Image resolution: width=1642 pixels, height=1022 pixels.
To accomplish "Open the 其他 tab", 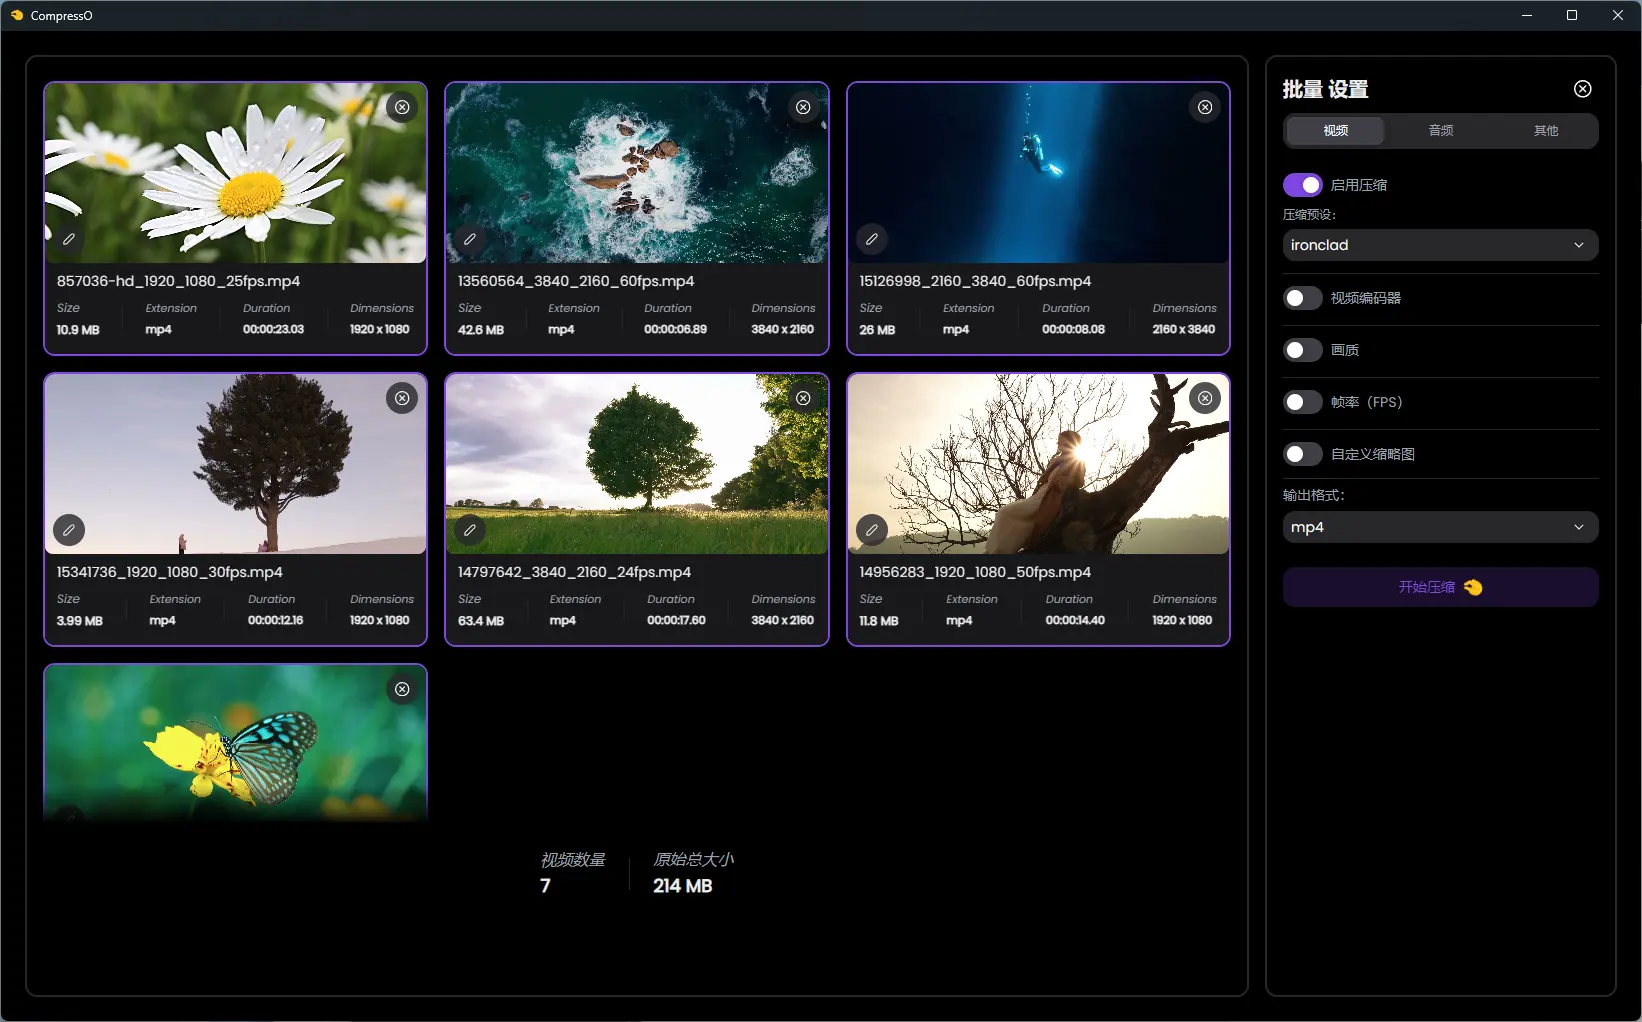I will pyautogui.click(x=1545, y=131).
